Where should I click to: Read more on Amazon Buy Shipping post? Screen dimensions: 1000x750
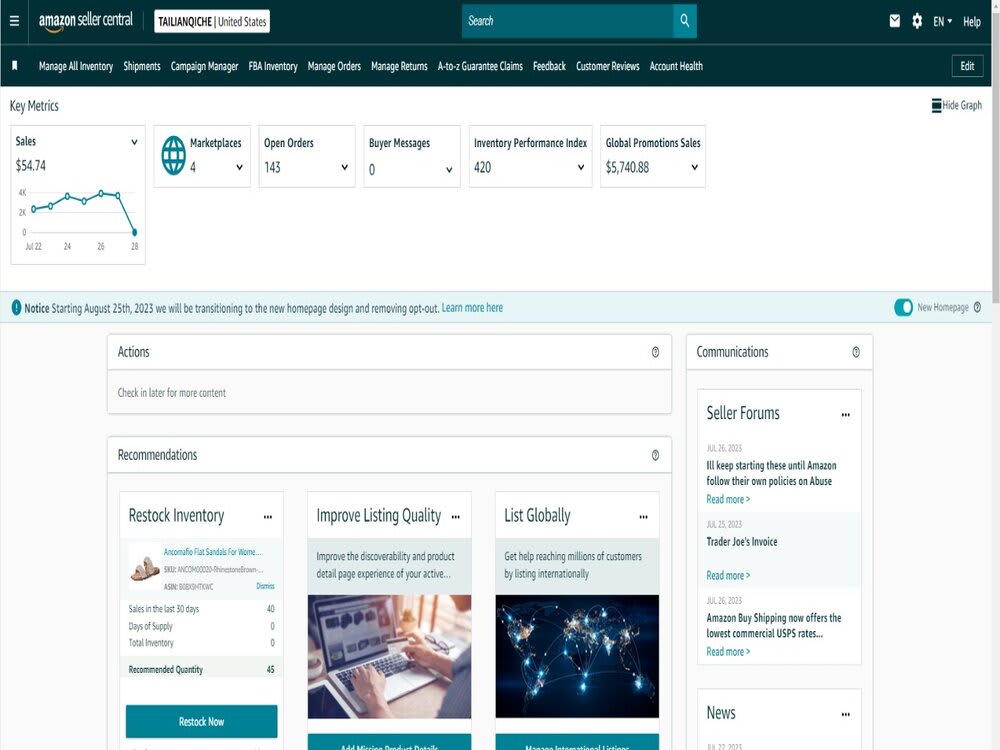pos(728,652)
